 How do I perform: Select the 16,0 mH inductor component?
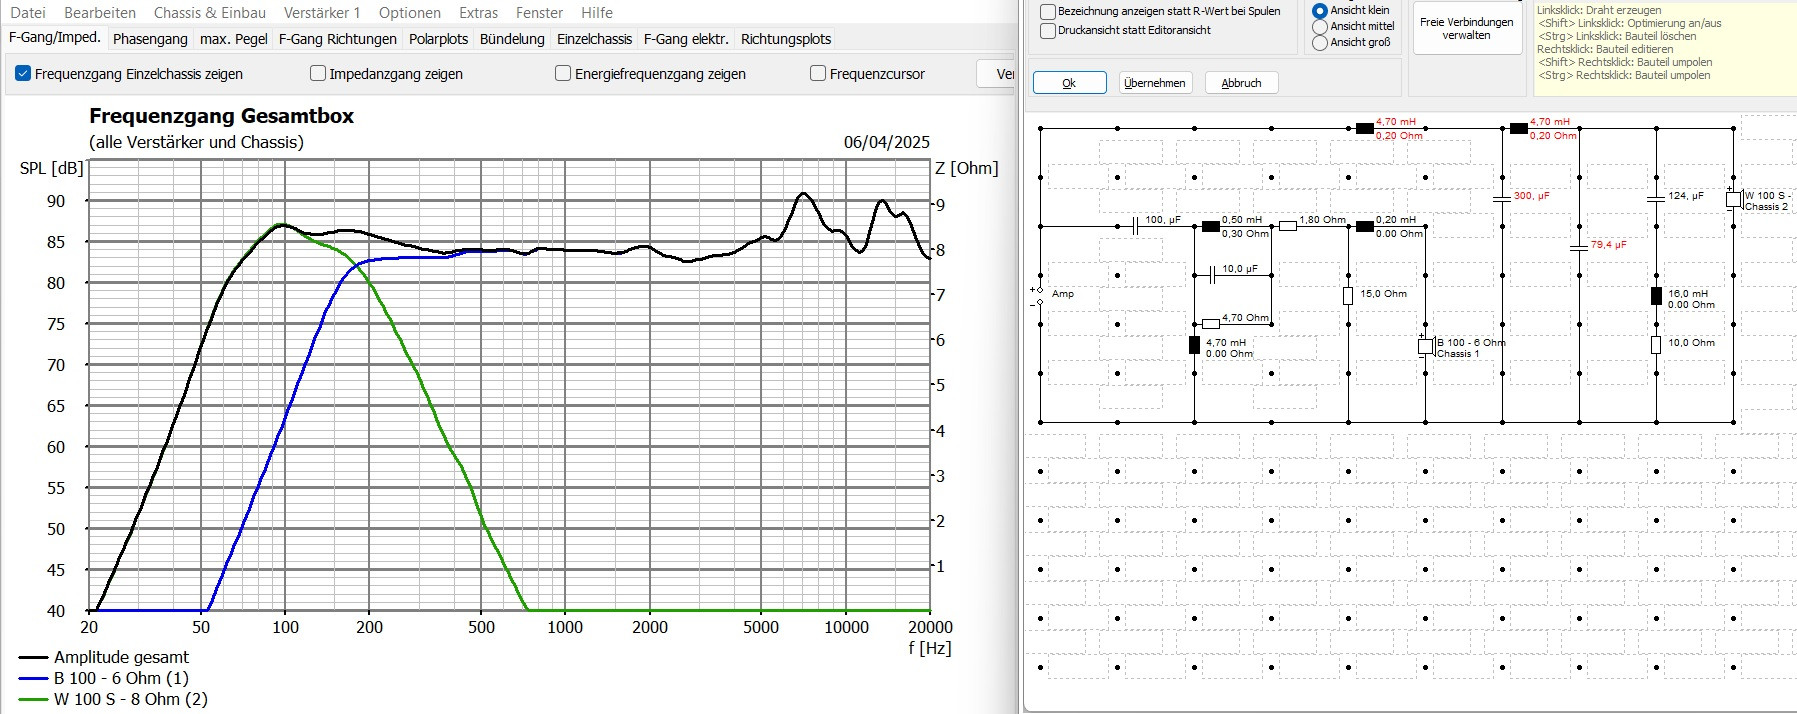click(1656, 296)
